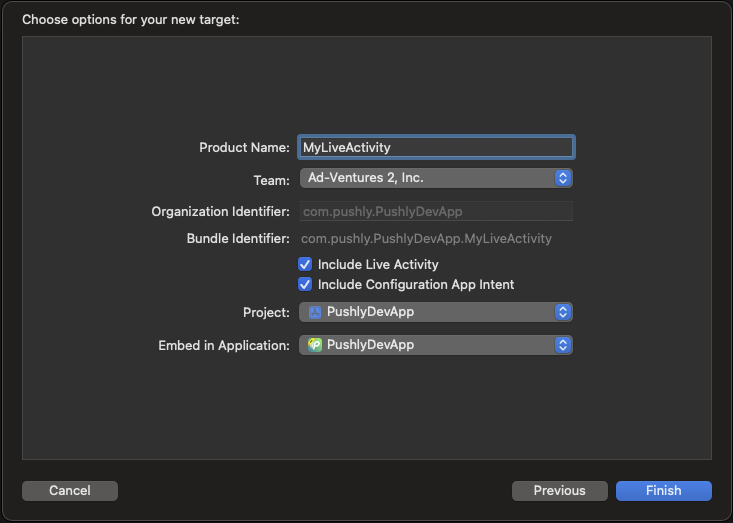The image size is (733, 523).
Task: Click the Bundle Identifier value text
Action: (x=426, y=239)
